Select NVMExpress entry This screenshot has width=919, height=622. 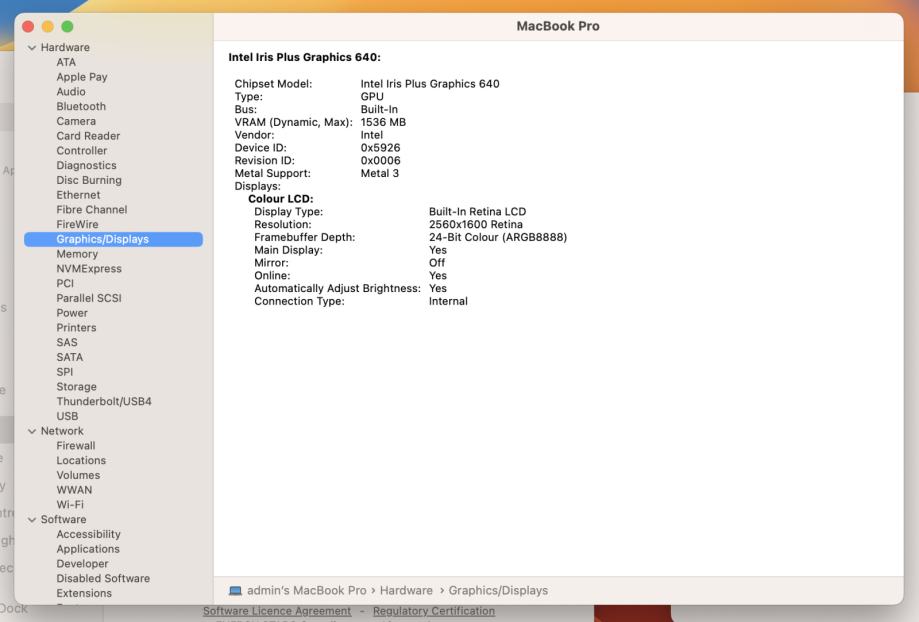89,268
